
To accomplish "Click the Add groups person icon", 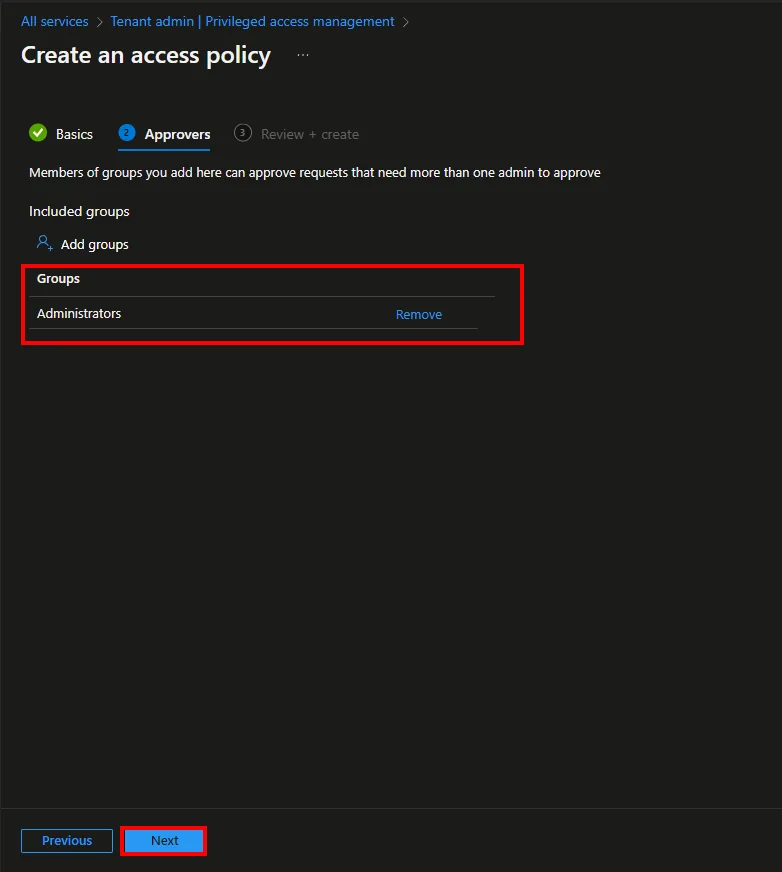I will coord(44,243).
